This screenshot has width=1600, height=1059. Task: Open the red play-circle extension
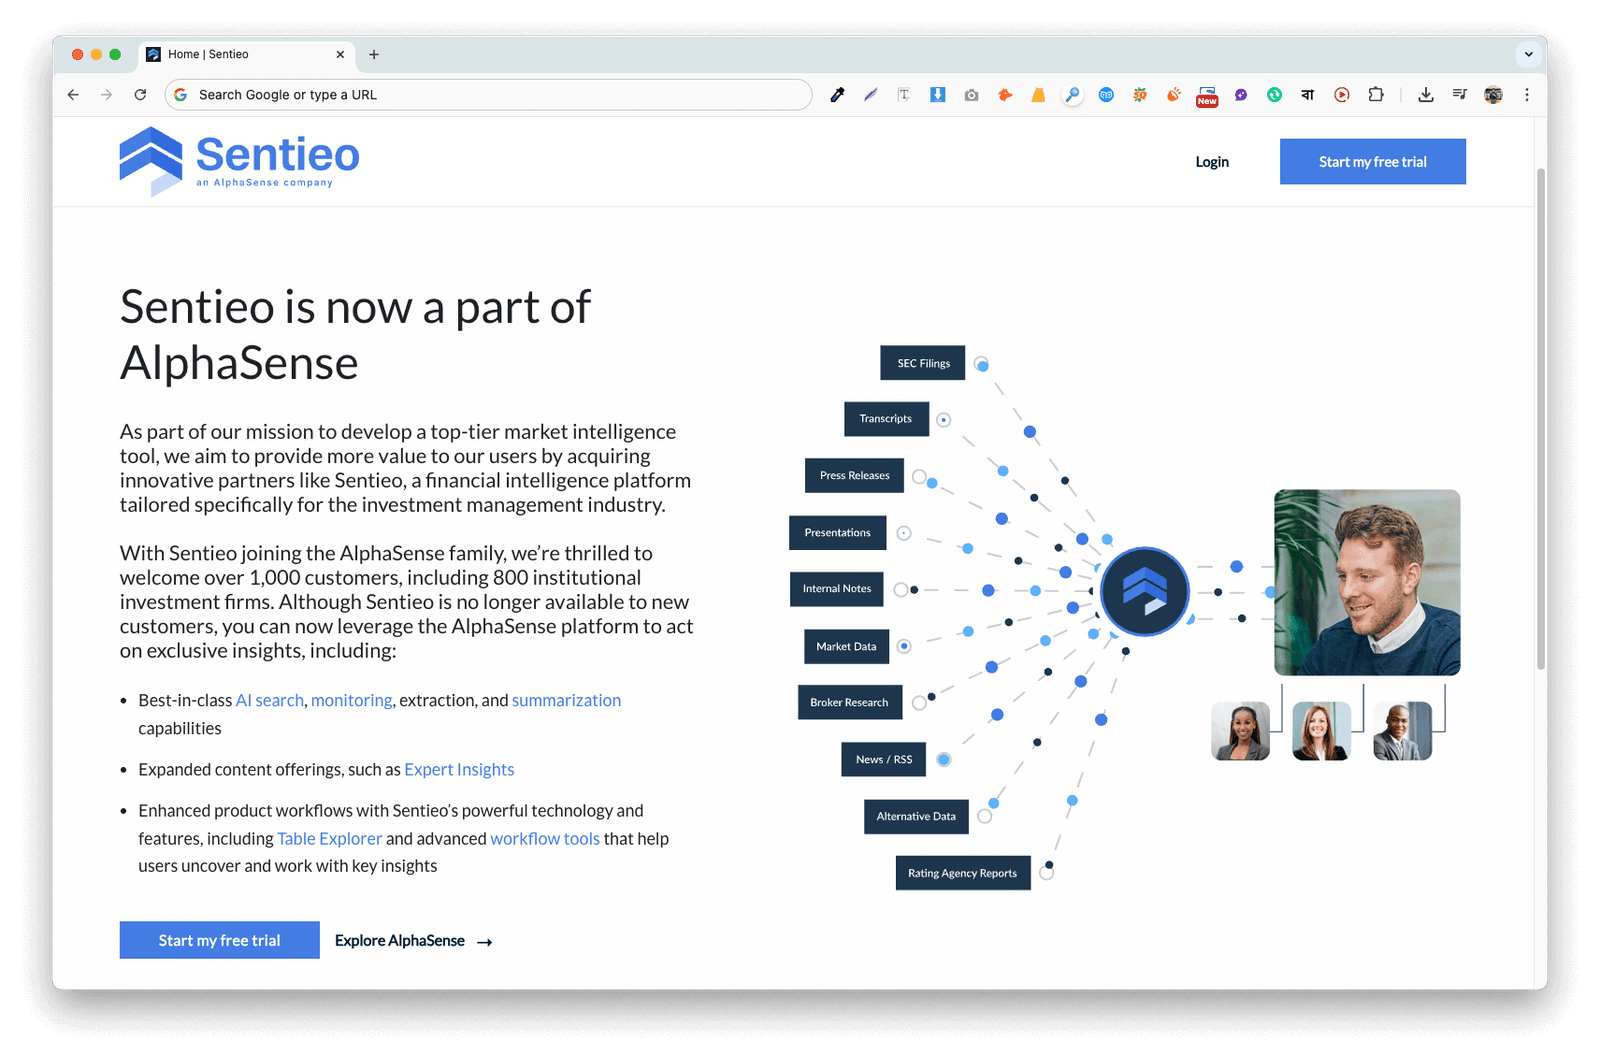coord(1342,95)
